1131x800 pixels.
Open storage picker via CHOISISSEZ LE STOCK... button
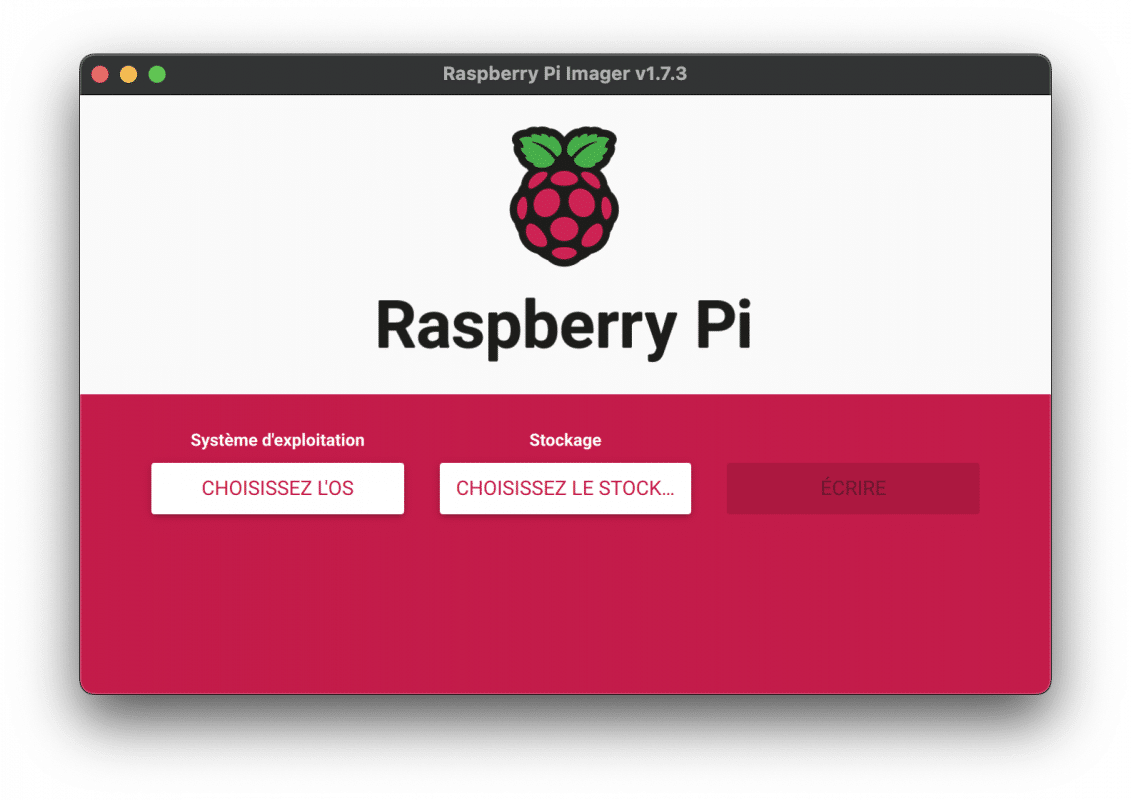coord(565,488)
